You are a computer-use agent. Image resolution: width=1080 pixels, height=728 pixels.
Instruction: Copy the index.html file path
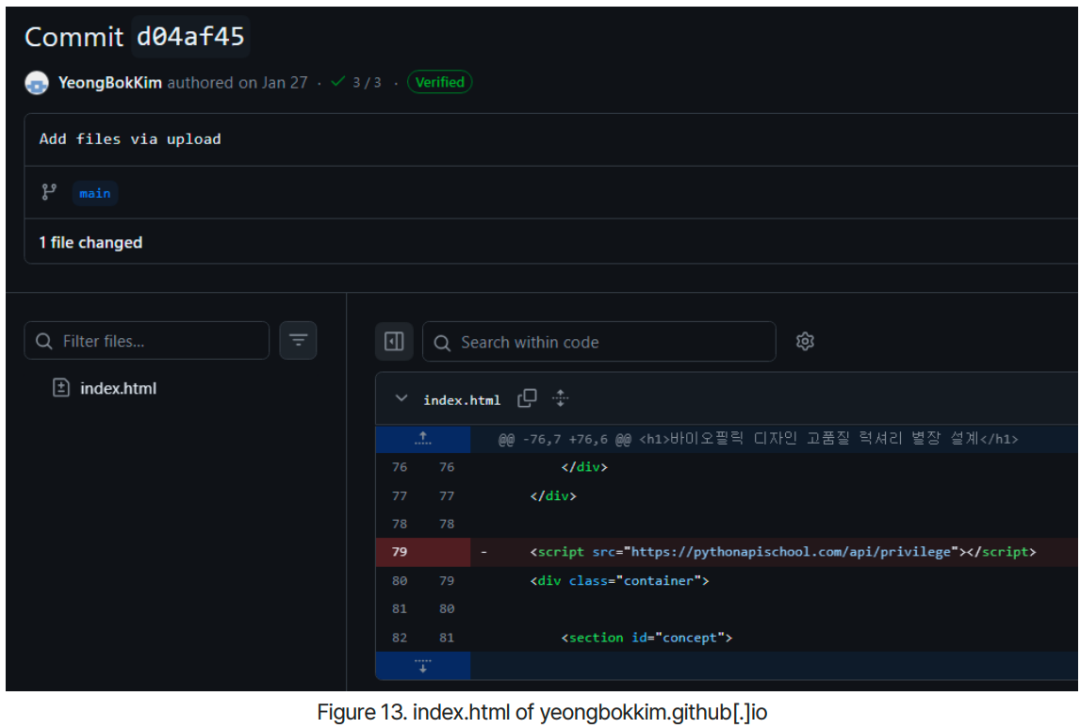(527, 398)
